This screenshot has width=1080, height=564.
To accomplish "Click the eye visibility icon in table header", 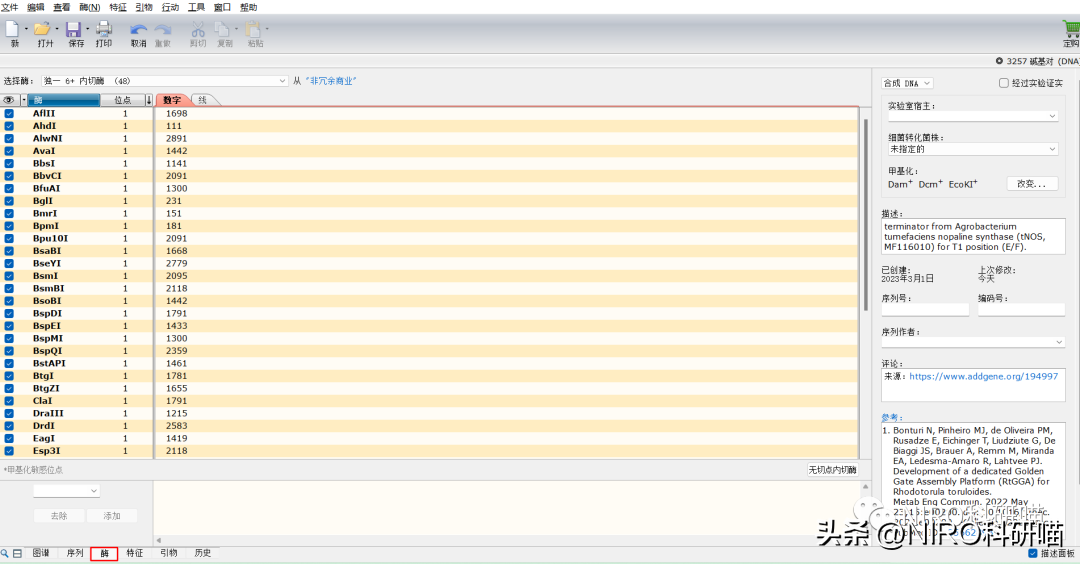I will pyautogui.click(x=8, y=100).
